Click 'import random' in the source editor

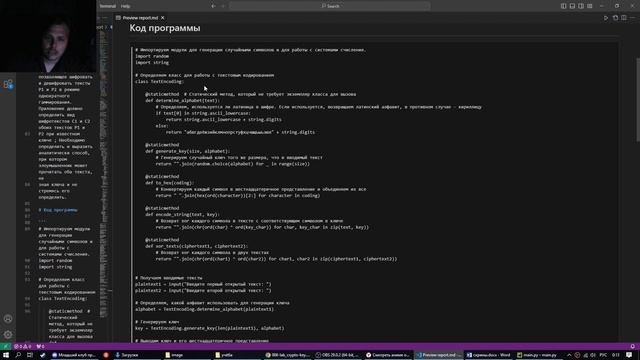[55, 260]
